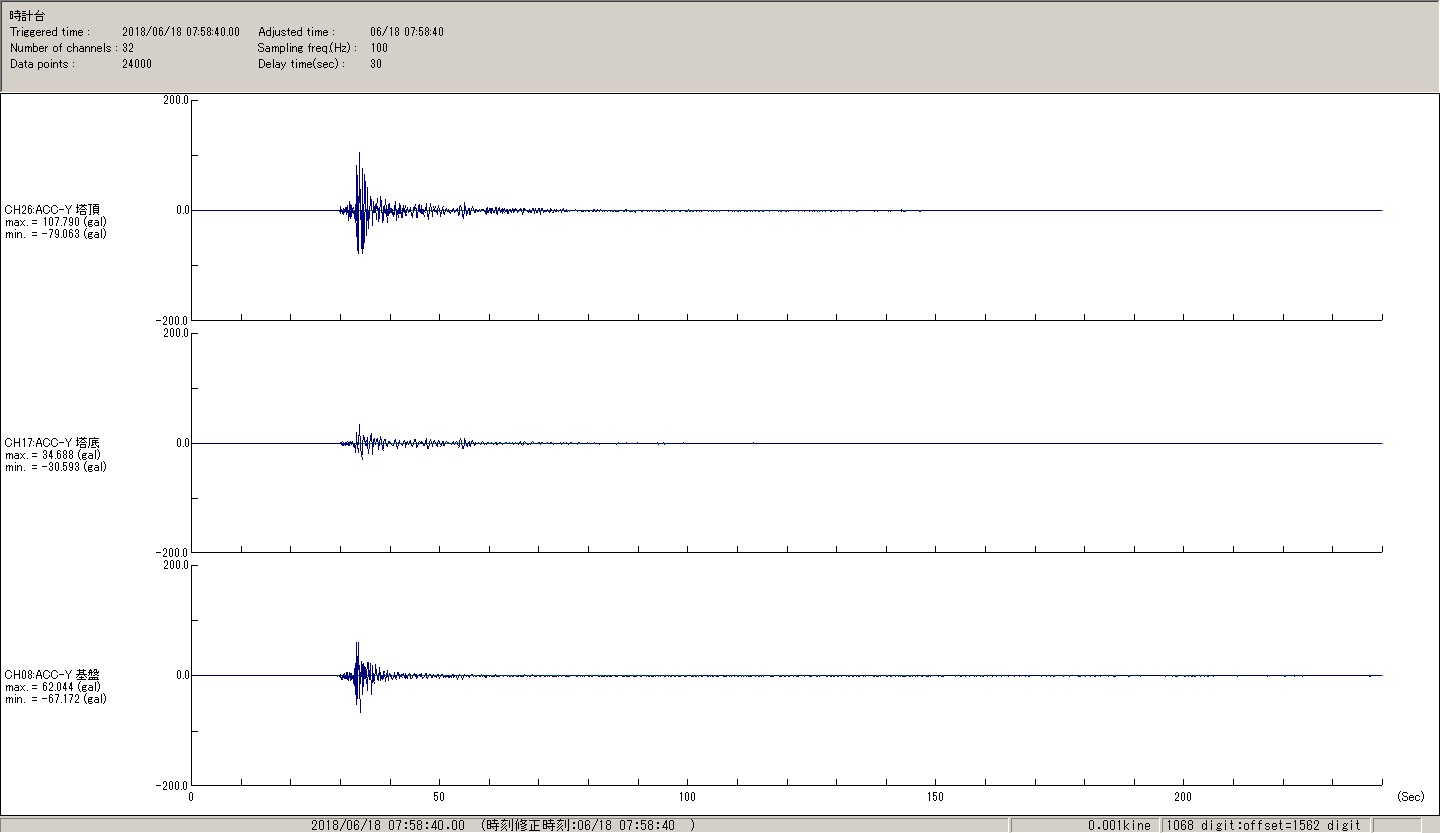The image size is (1440, 833).
Task: Click the 150 label on the time axis
Action: coord(935,797)
